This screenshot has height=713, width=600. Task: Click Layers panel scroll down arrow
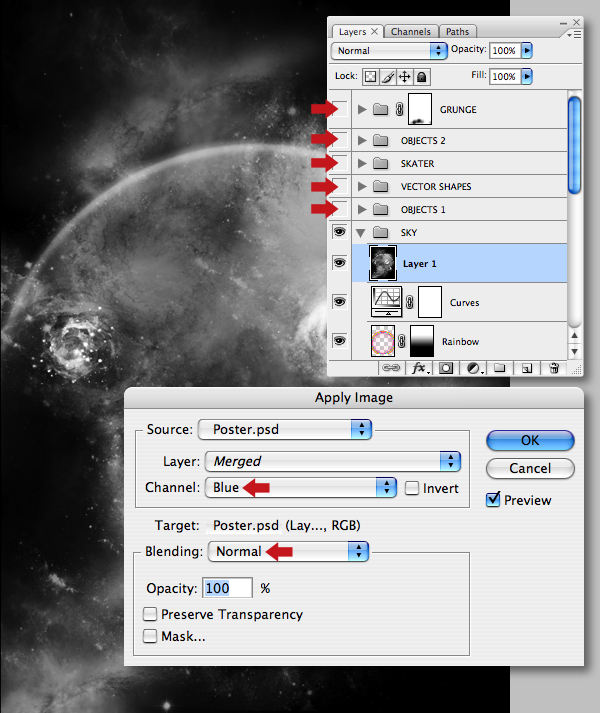[x=575, y=351]
